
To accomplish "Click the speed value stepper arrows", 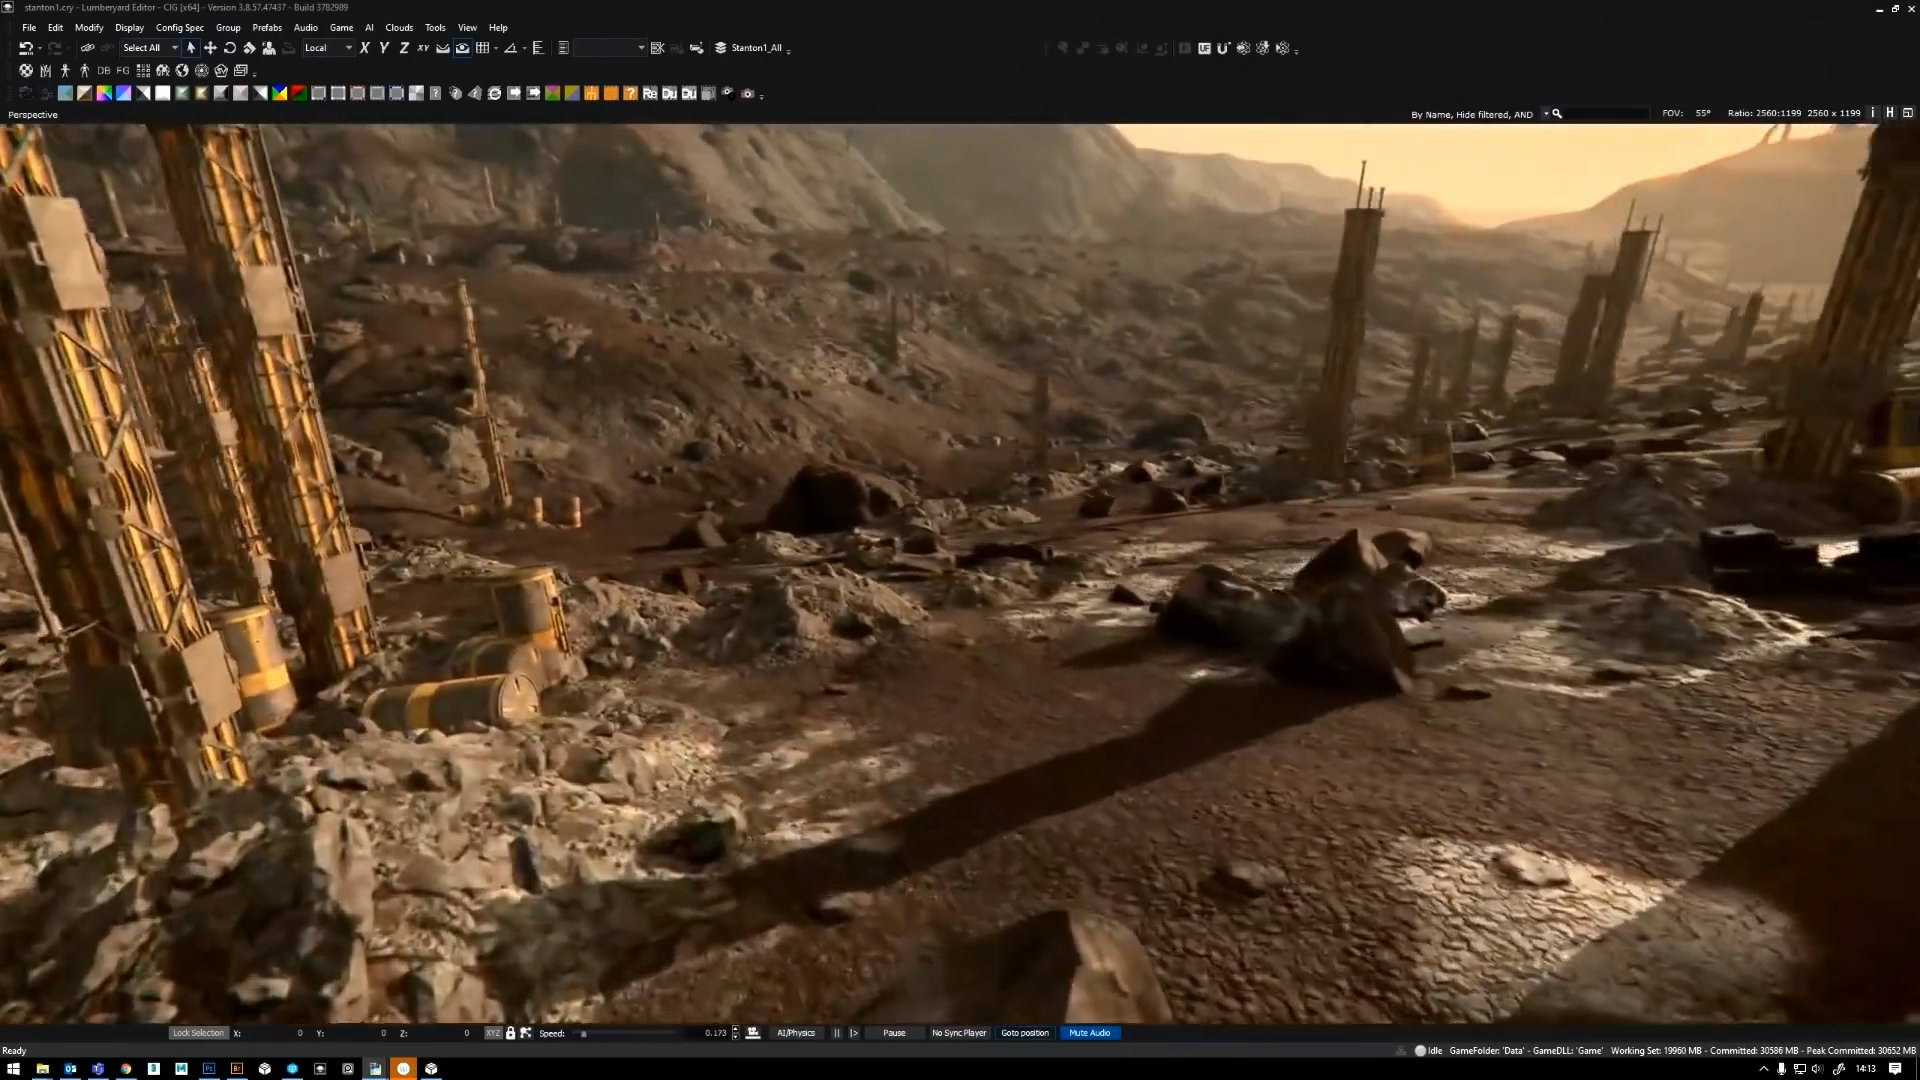I will tap(736, 1033).
